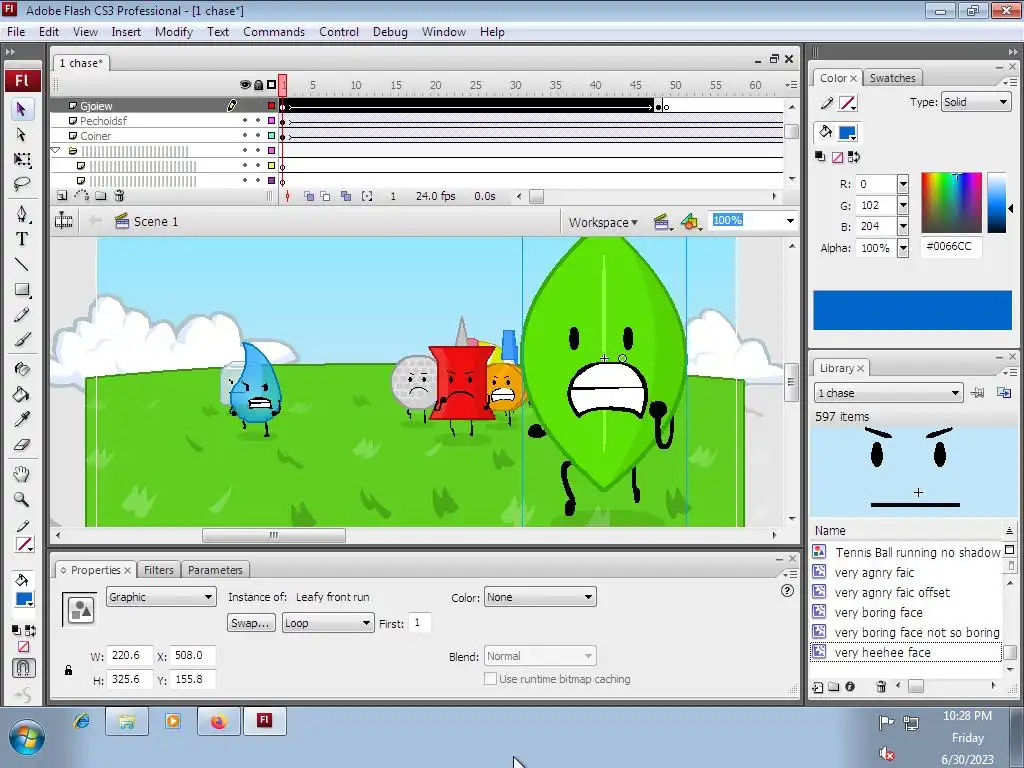This screenshot has height=768, width=1024.
Task: Toggle Snap to Objects magnet
Action: point(23,668)
